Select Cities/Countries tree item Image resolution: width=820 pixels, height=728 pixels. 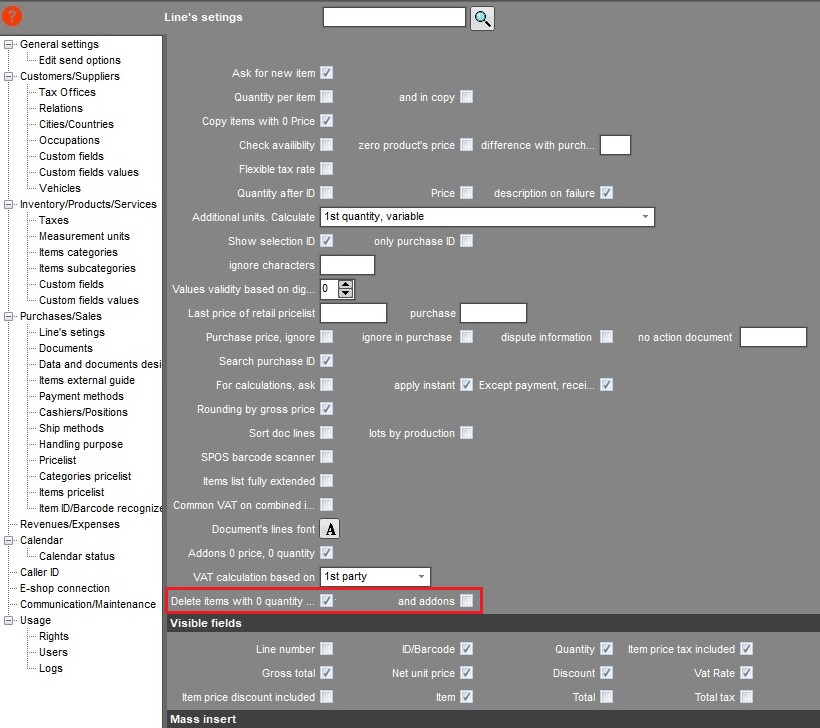[76, 124]
